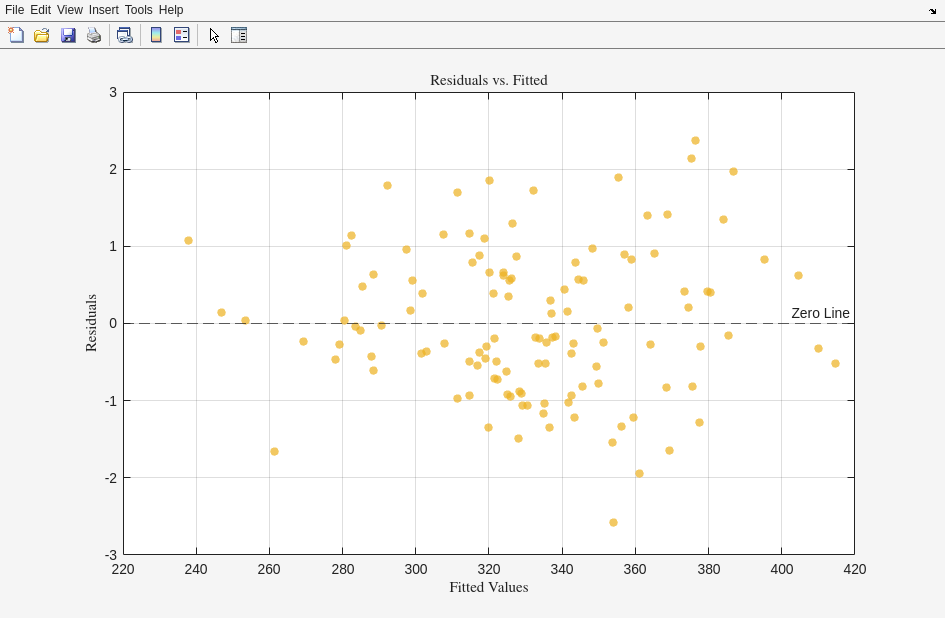Click the dock figure arrow at top right
This screenshot has height=618, width=945.
[932, 11]
